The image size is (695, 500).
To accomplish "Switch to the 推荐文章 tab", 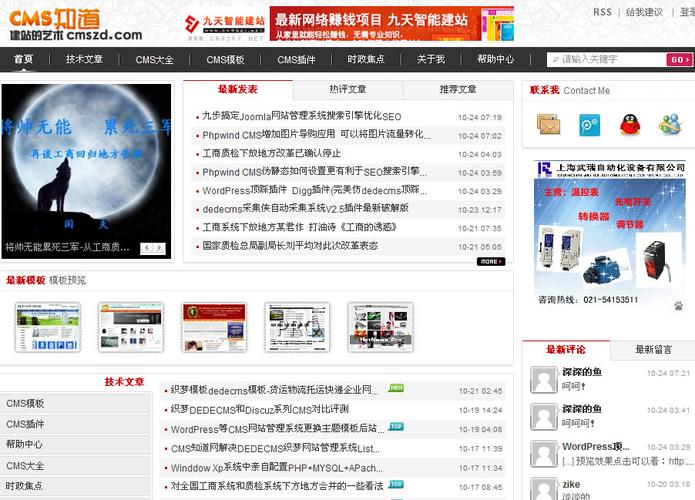I will 458,90.
